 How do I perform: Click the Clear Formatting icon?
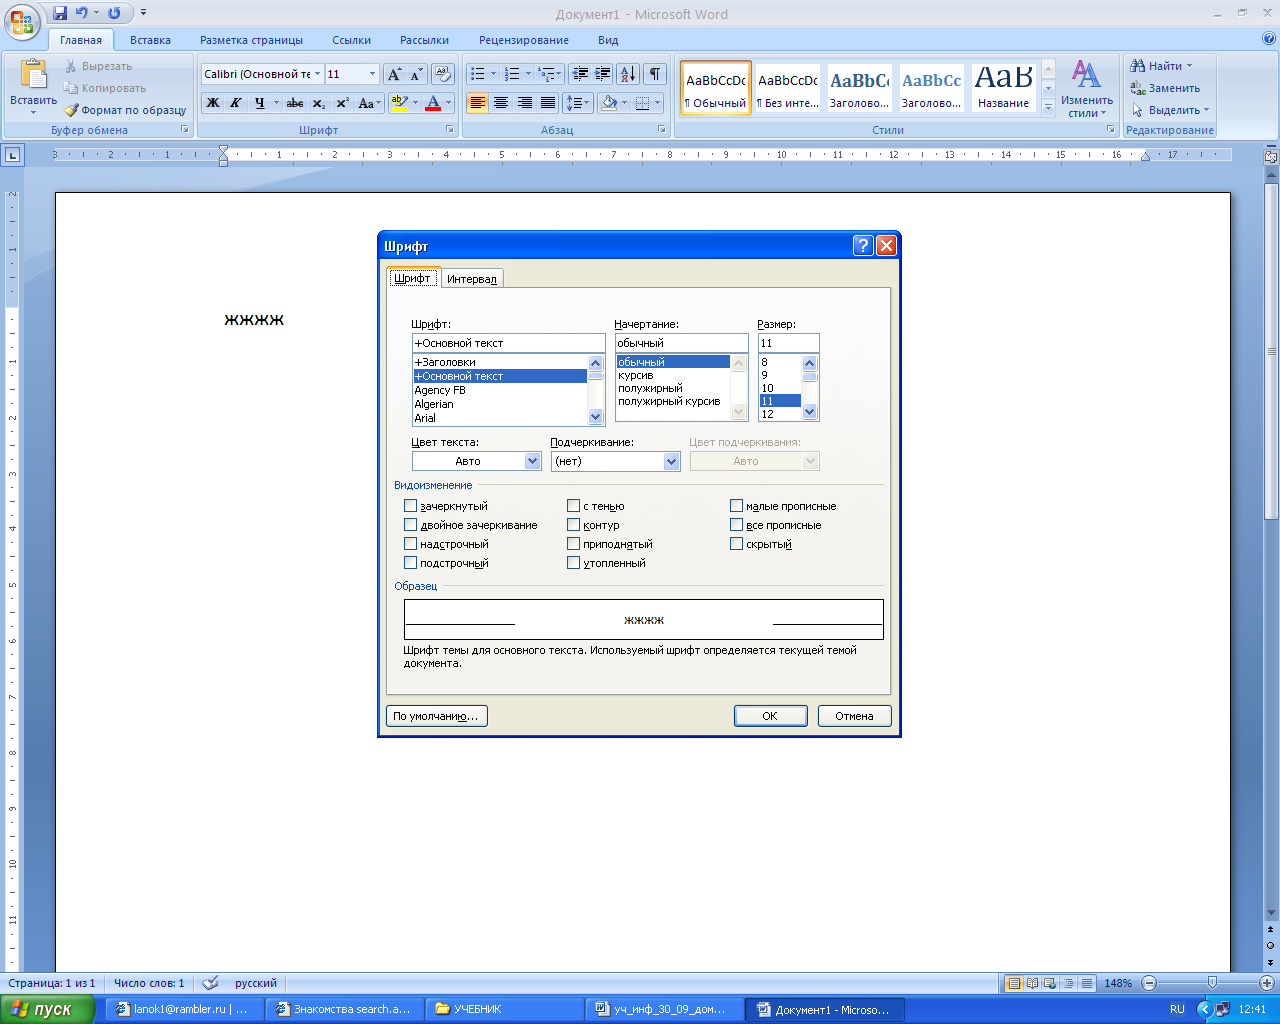pyautogui.click(x=444, y=75)
